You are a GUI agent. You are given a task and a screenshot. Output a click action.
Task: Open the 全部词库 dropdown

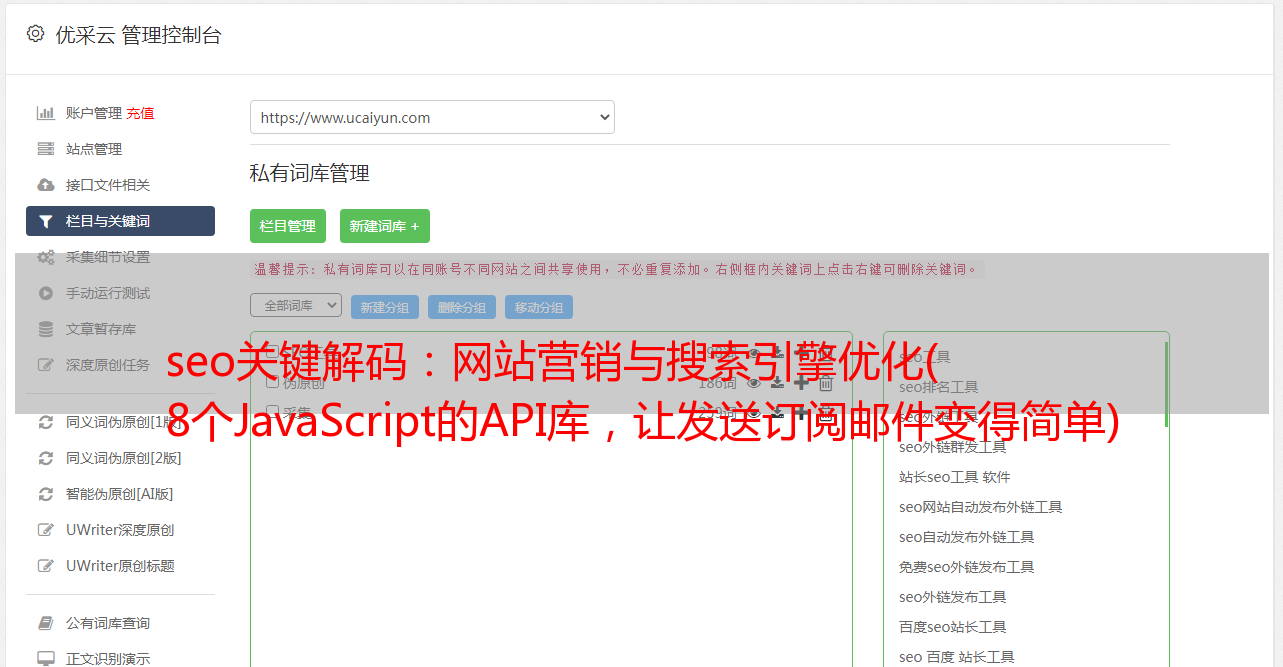coord(296,305)
